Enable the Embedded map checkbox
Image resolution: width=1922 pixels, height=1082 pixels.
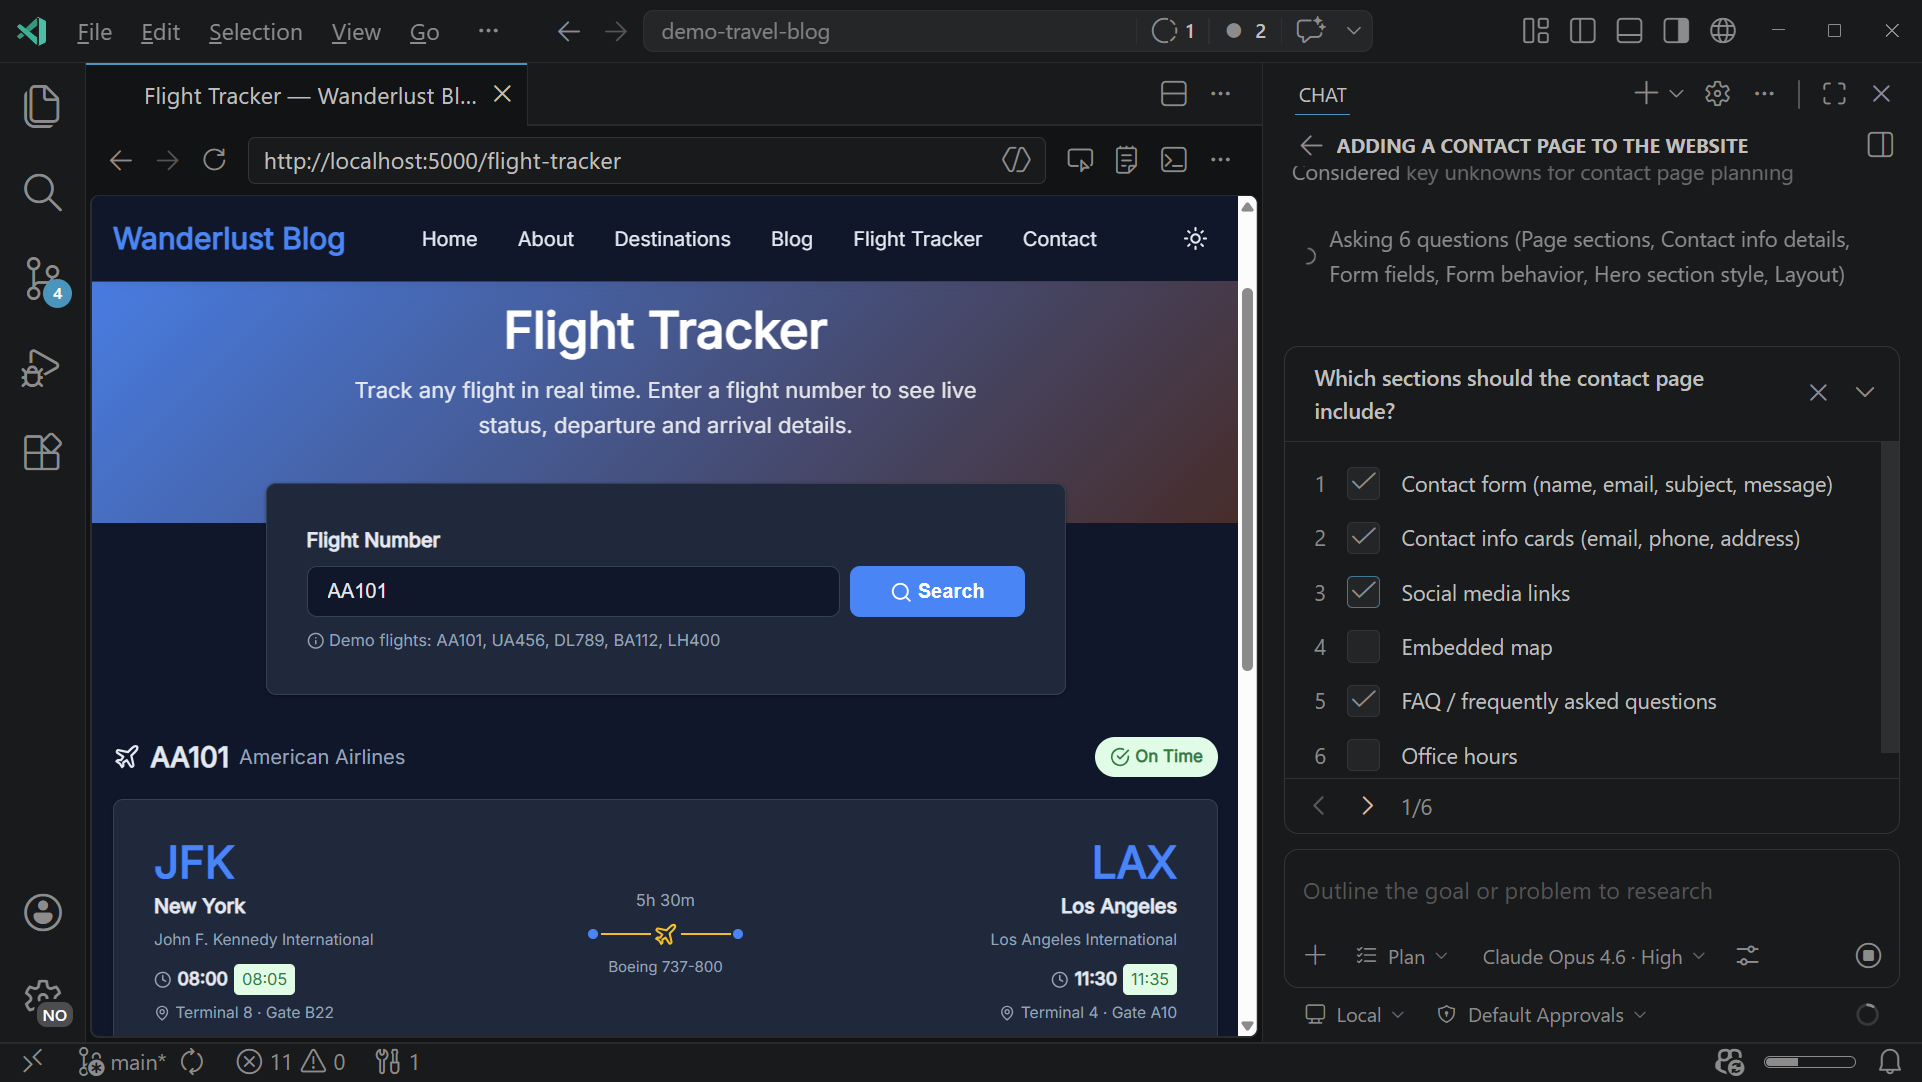tap(1362, 647)
